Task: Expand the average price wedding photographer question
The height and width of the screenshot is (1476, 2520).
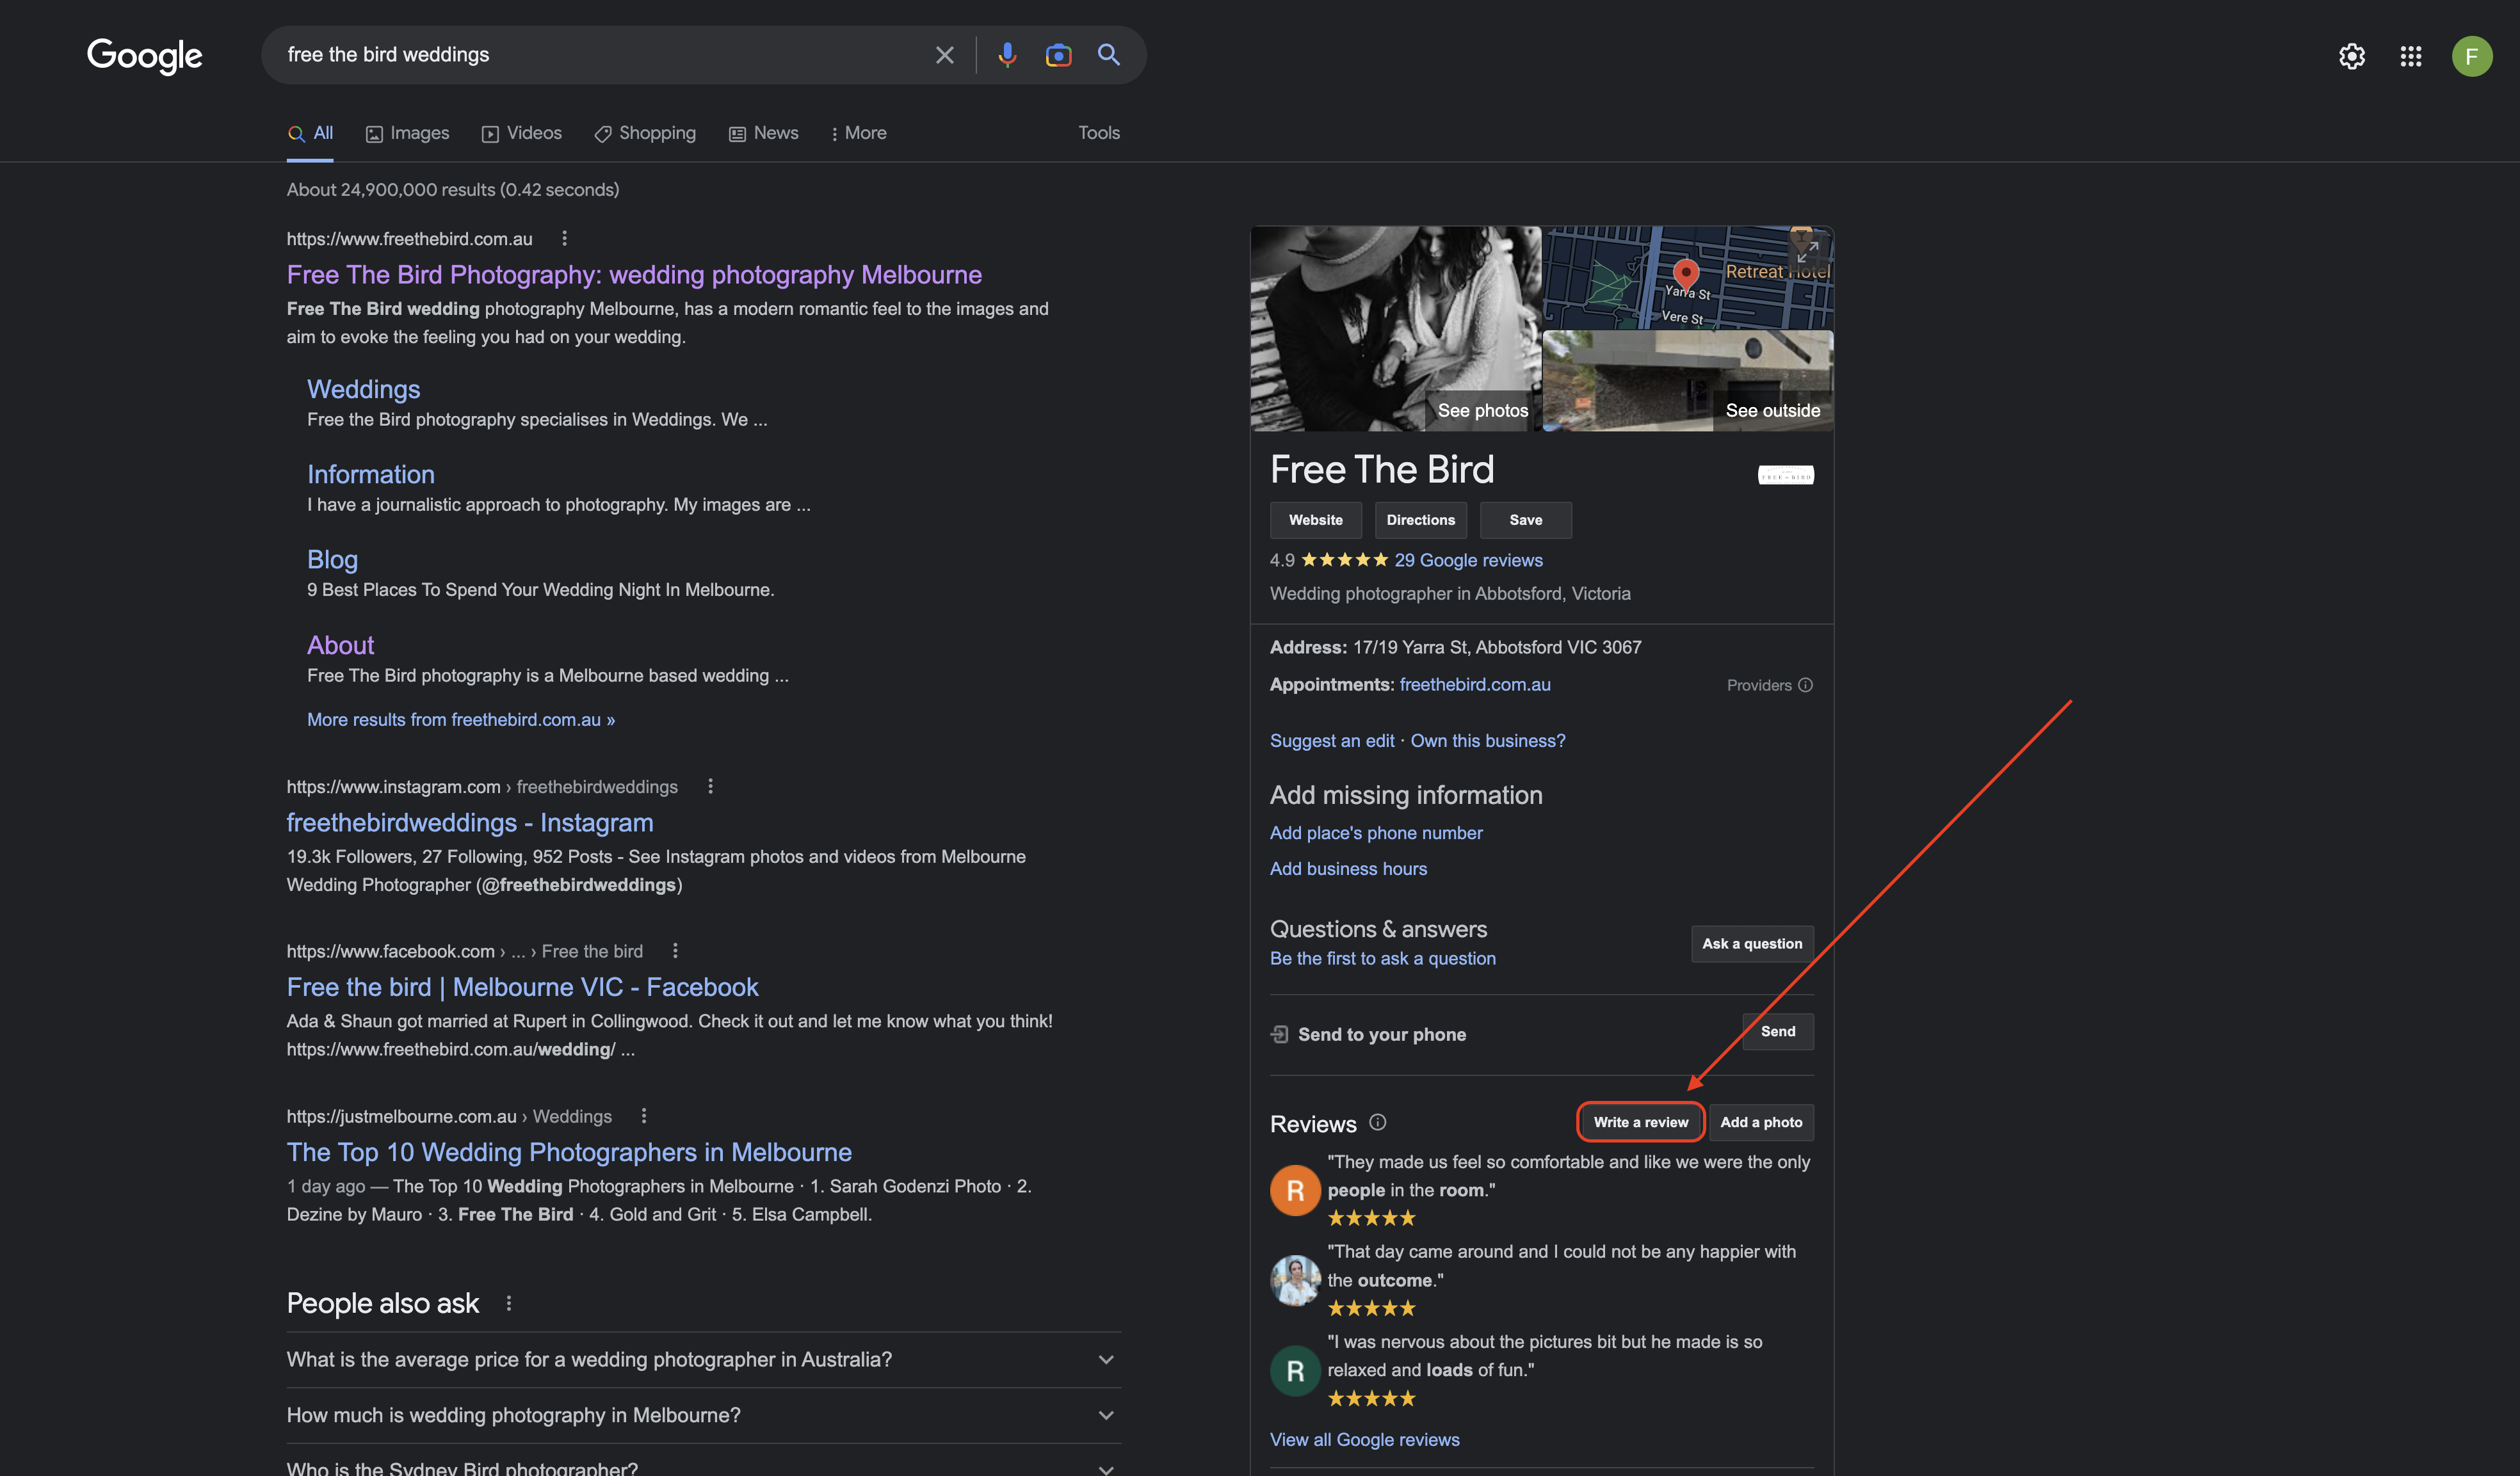Action: [x=1105, y=1359]
